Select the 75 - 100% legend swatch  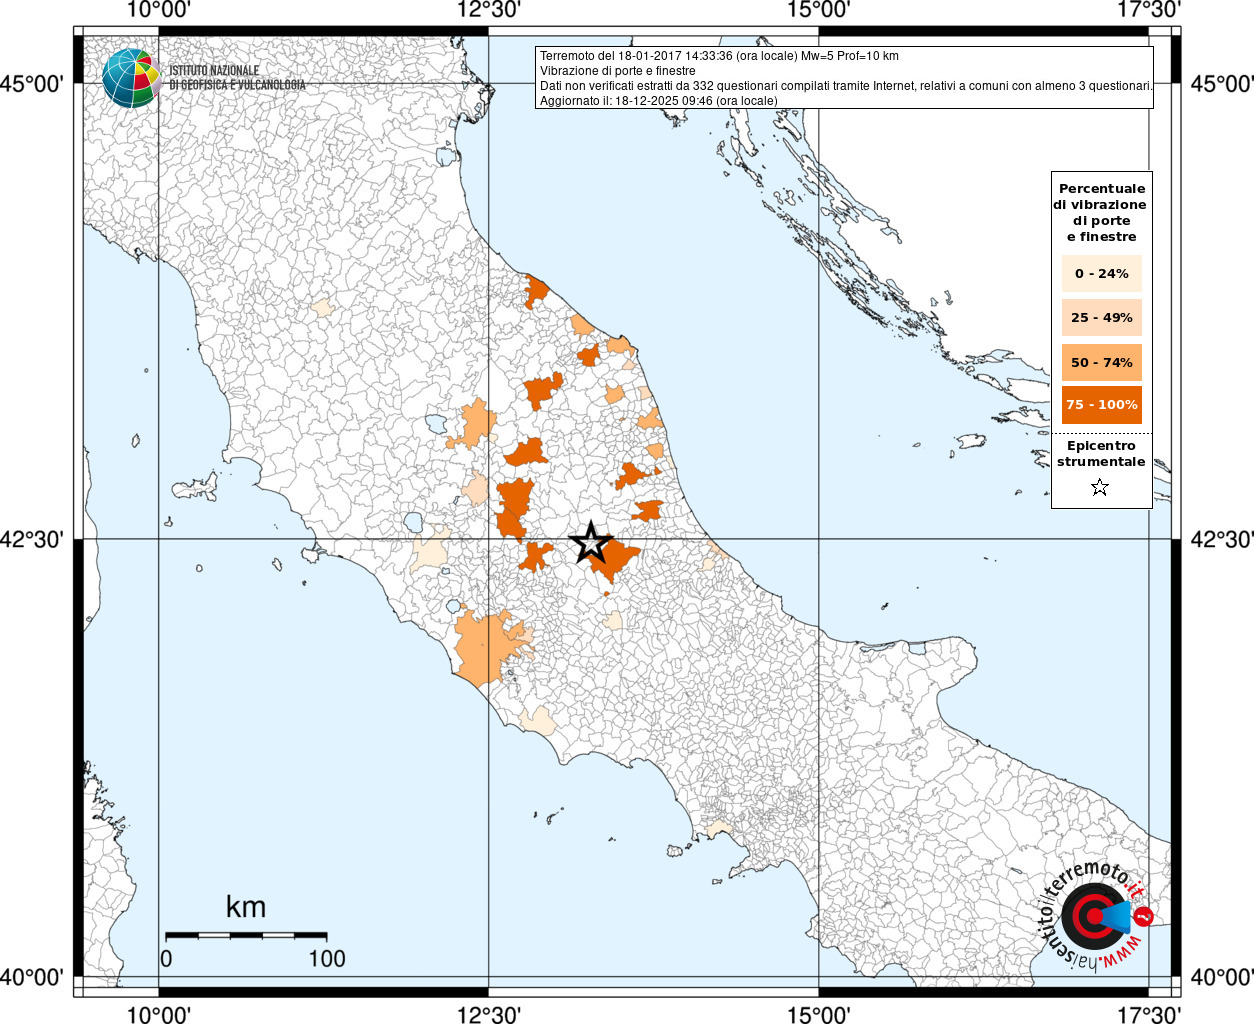click(1101, 405)
